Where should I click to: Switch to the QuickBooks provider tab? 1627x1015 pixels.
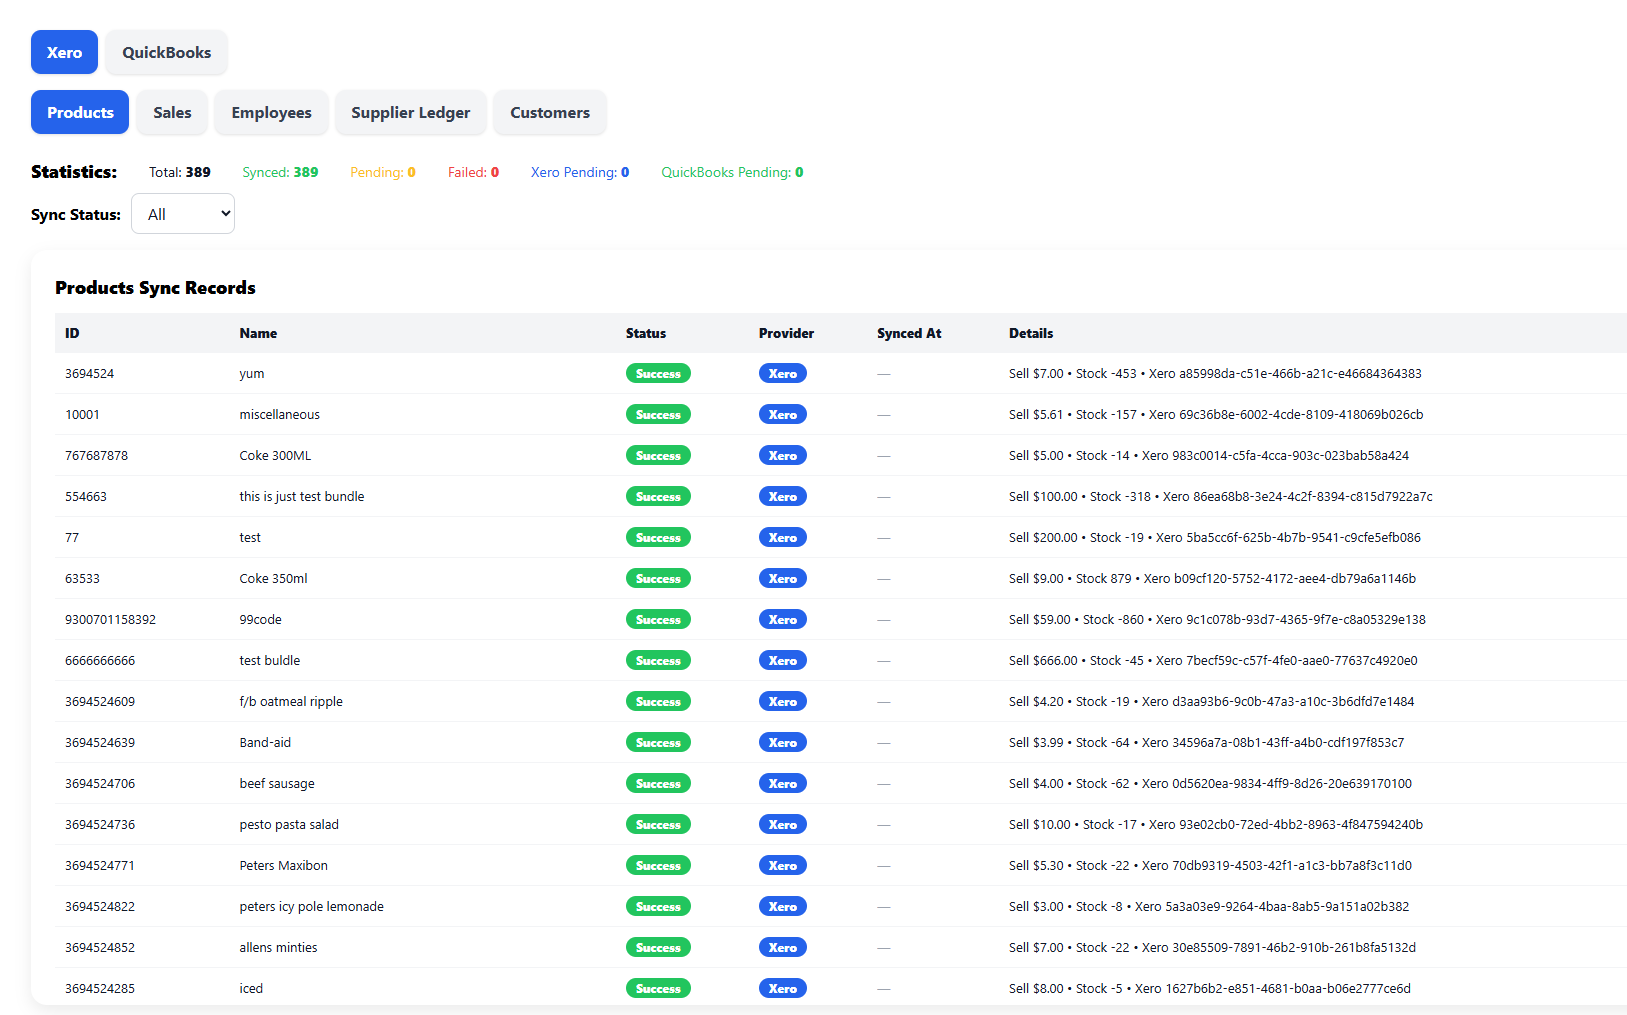166,52
